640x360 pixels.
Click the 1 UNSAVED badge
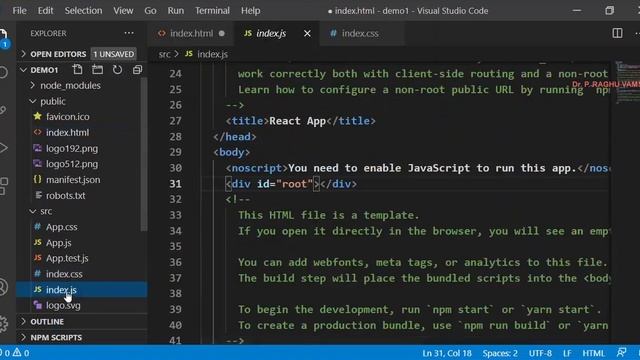[x=113, y=54]
